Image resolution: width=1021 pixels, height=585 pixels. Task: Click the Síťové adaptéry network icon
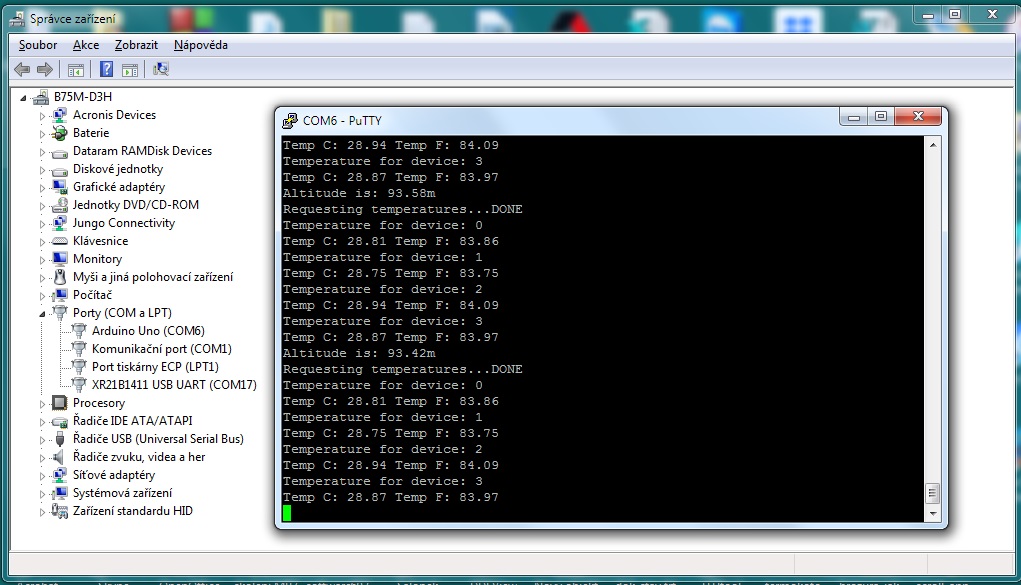60,476
